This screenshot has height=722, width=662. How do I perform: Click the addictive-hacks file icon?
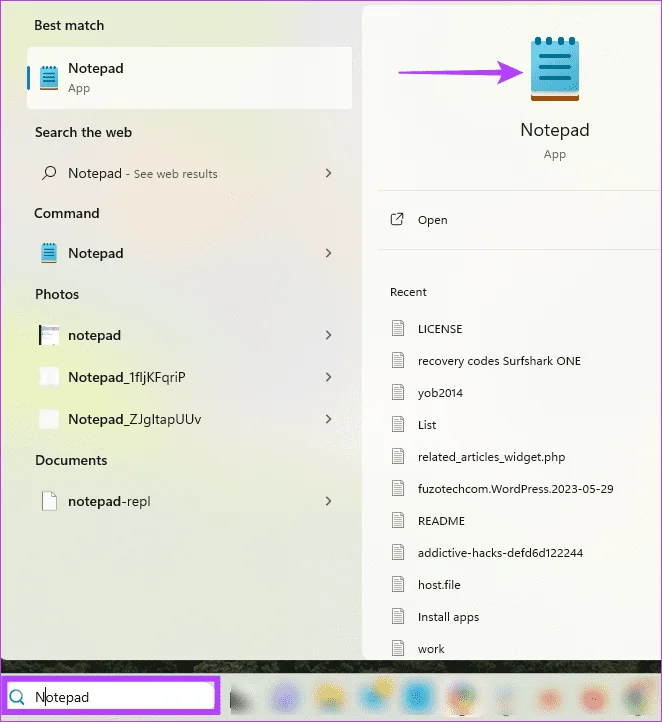(398, 552)
